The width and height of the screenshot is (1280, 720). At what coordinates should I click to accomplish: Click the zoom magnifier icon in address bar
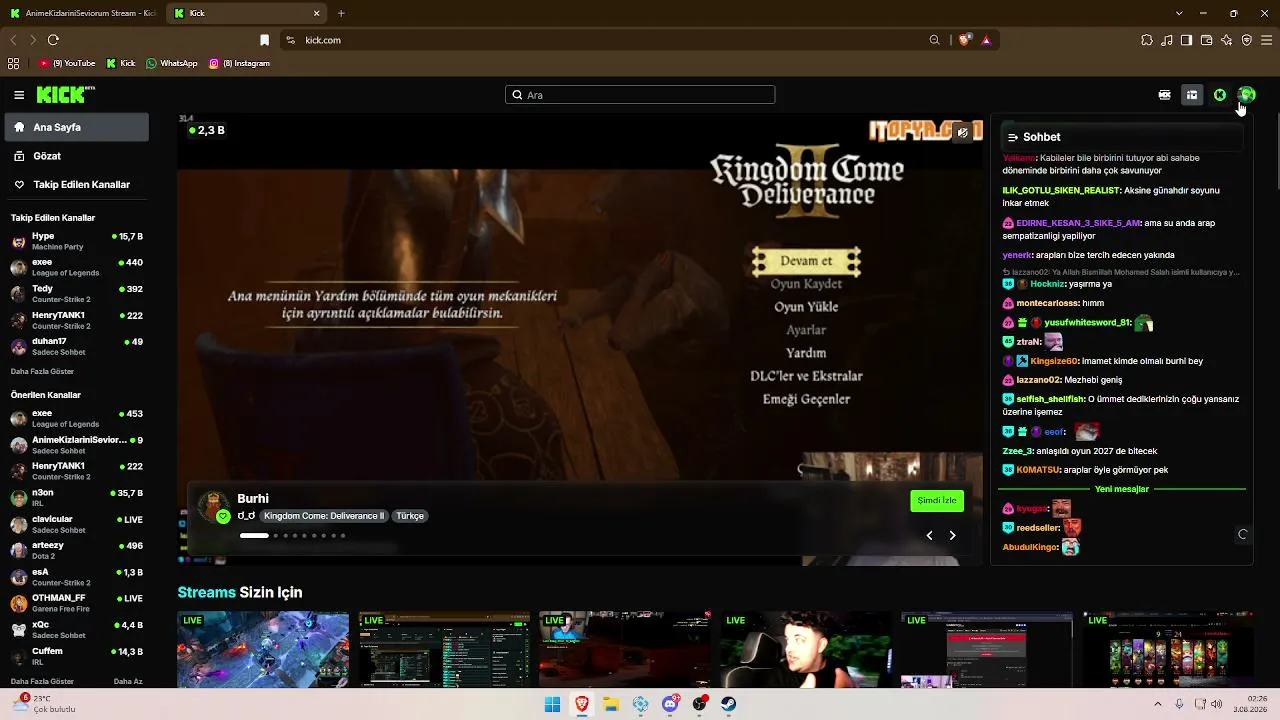tap(935, 40)
